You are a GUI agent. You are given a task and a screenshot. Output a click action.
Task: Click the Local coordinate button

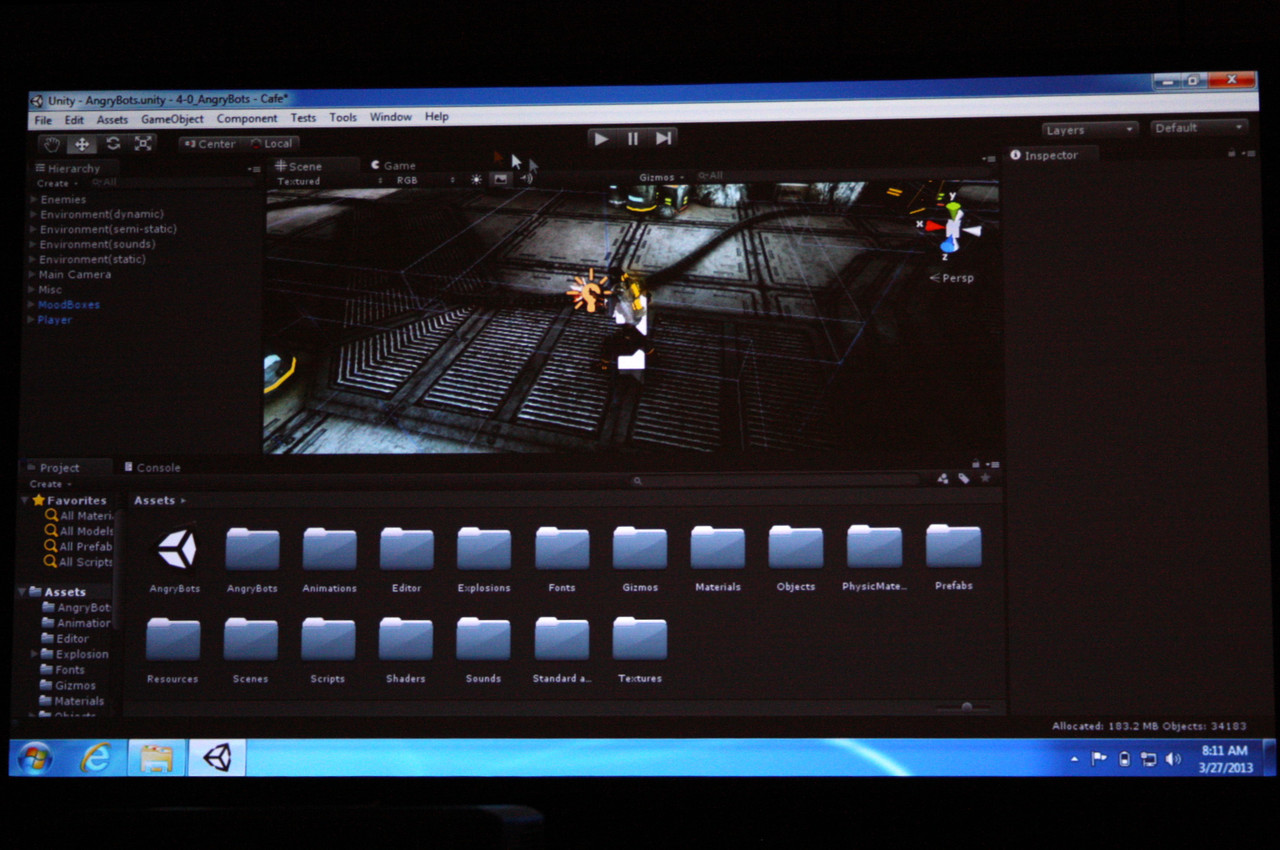coord(272,144)
